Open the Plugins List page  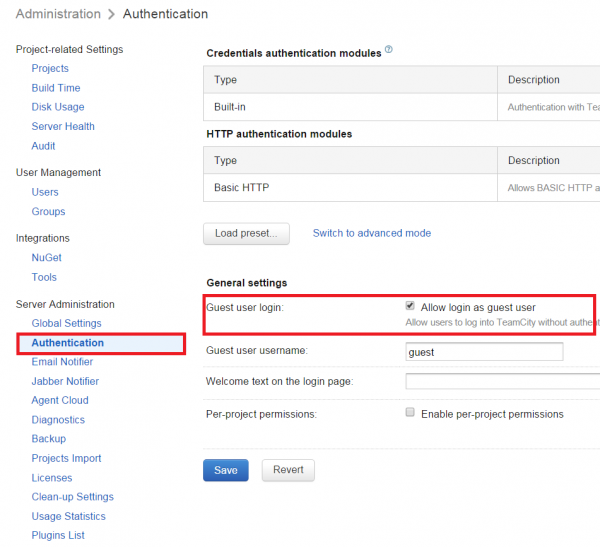58,535
